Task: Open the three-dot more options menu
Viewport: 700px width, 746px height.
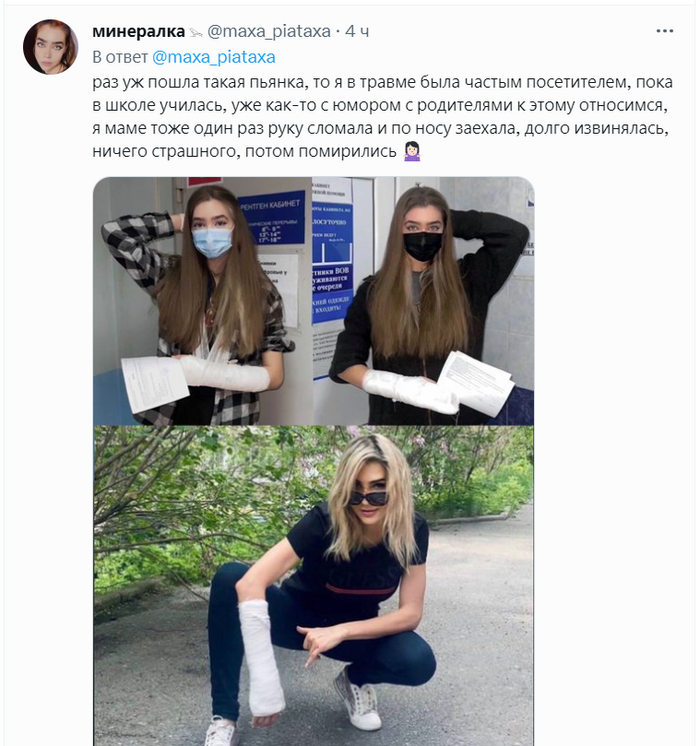Action: pyautogui.click(x=664, y=31)
